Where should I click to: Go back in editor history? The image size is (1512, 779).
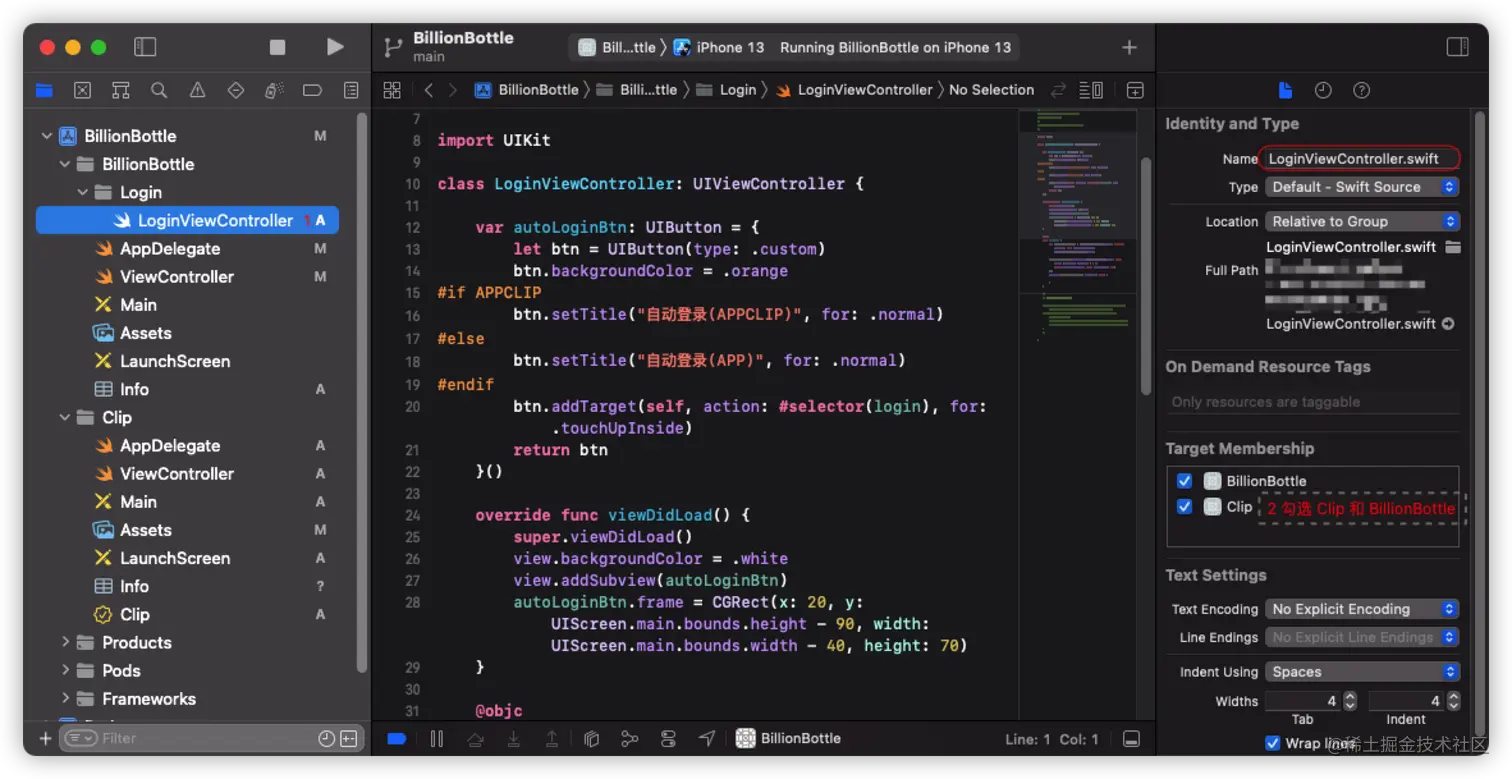click(x=429, y=90)
